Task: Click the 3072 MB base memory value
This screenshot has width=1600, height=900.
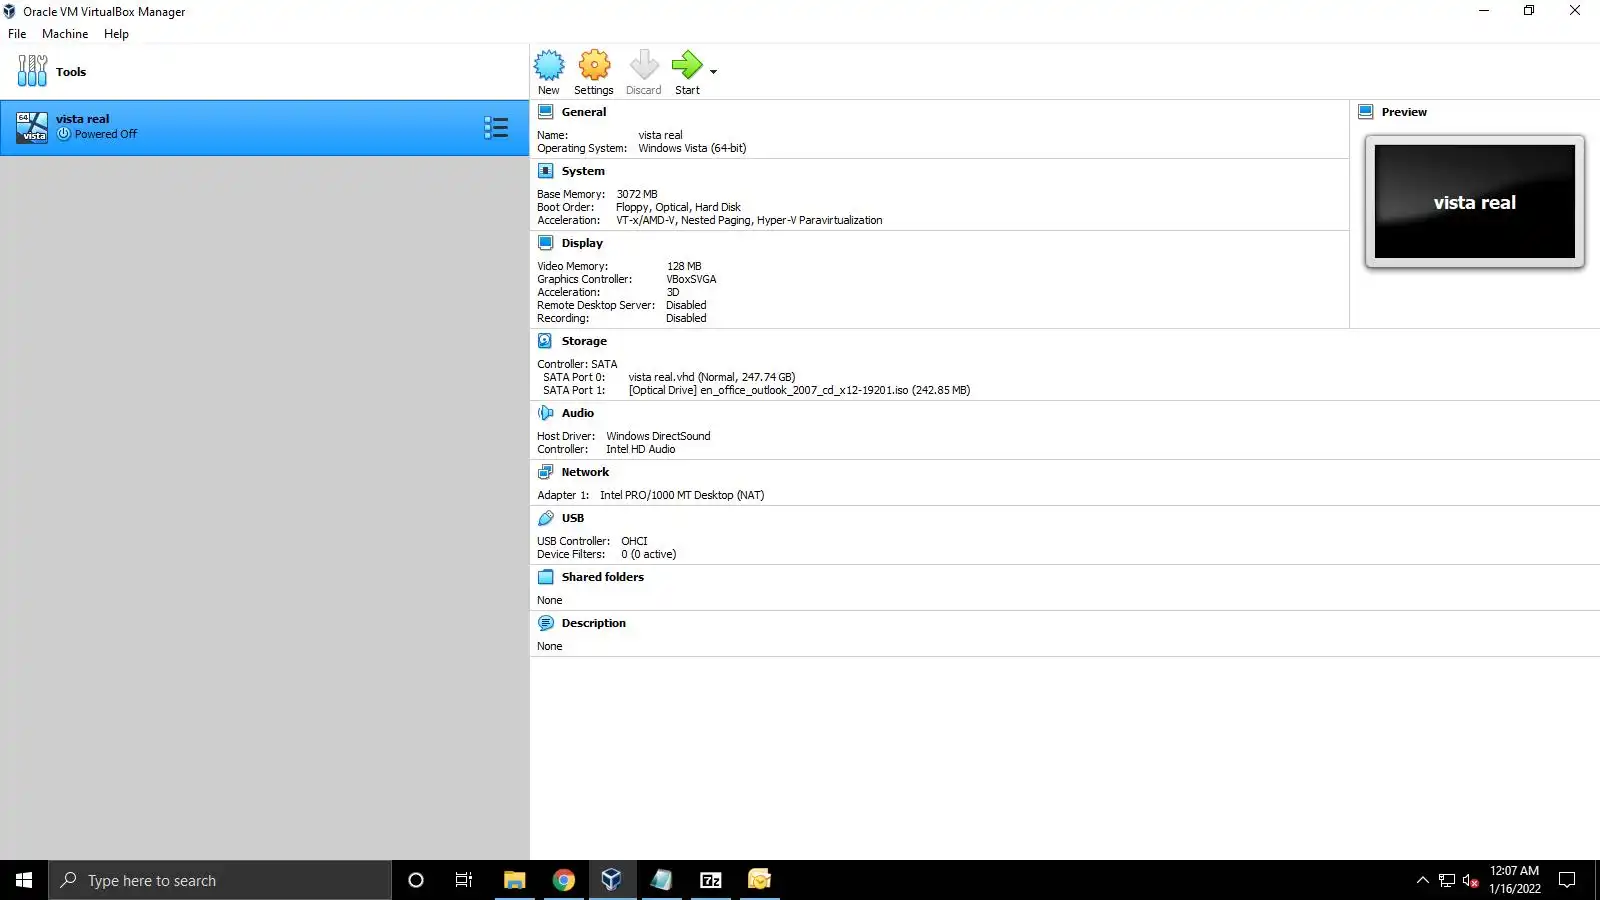Action: coord(637,194)
